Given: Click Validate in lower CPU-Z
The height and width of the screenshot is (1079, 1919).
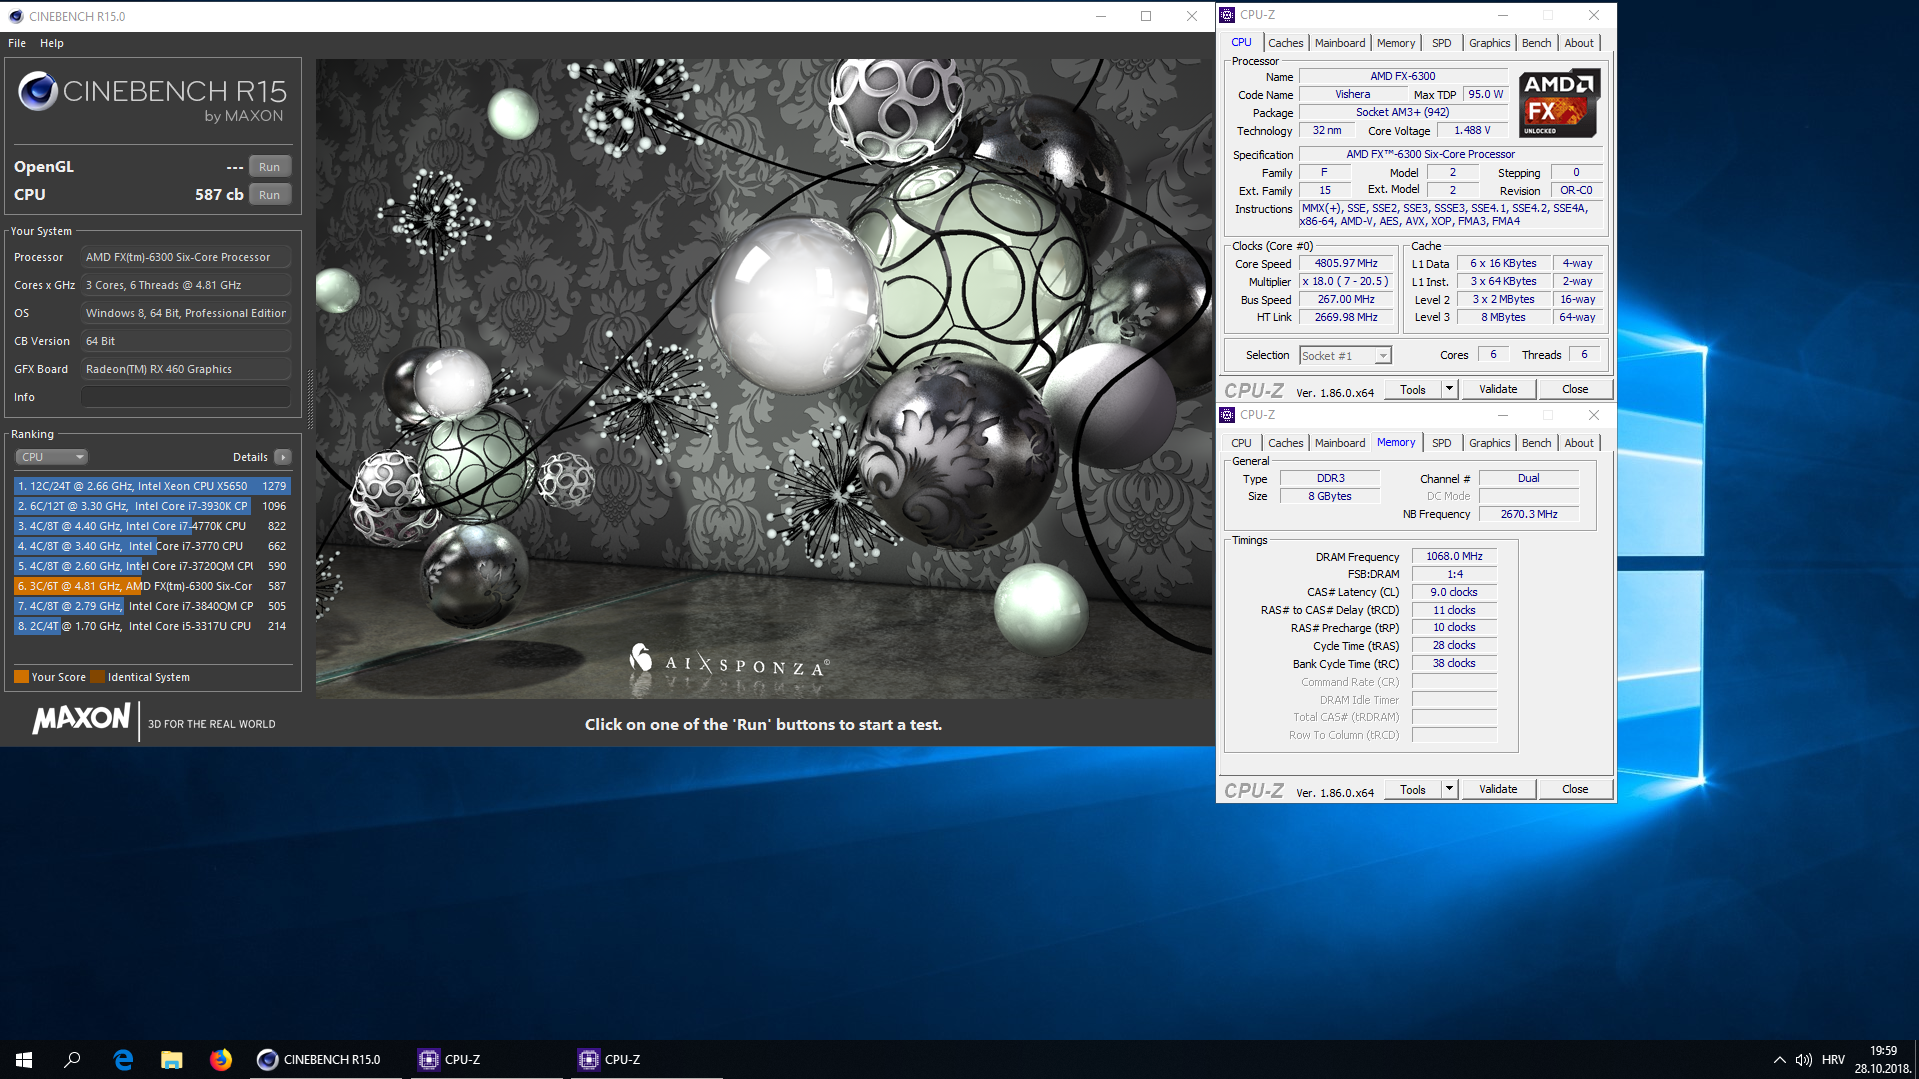Looking at the screenshot, I should click(x=1498, y=789).
